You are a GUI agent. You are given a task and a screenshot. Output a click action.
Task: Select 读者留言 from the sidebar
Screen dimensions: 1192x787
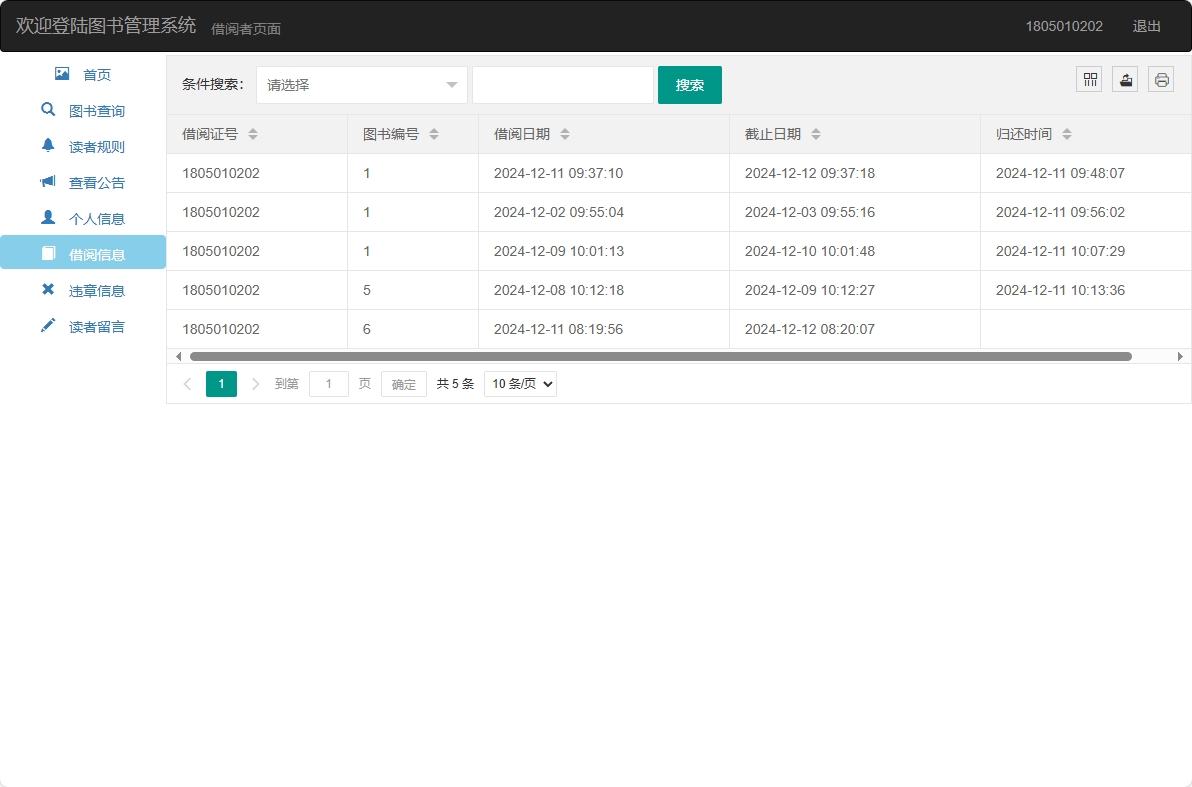96,327
